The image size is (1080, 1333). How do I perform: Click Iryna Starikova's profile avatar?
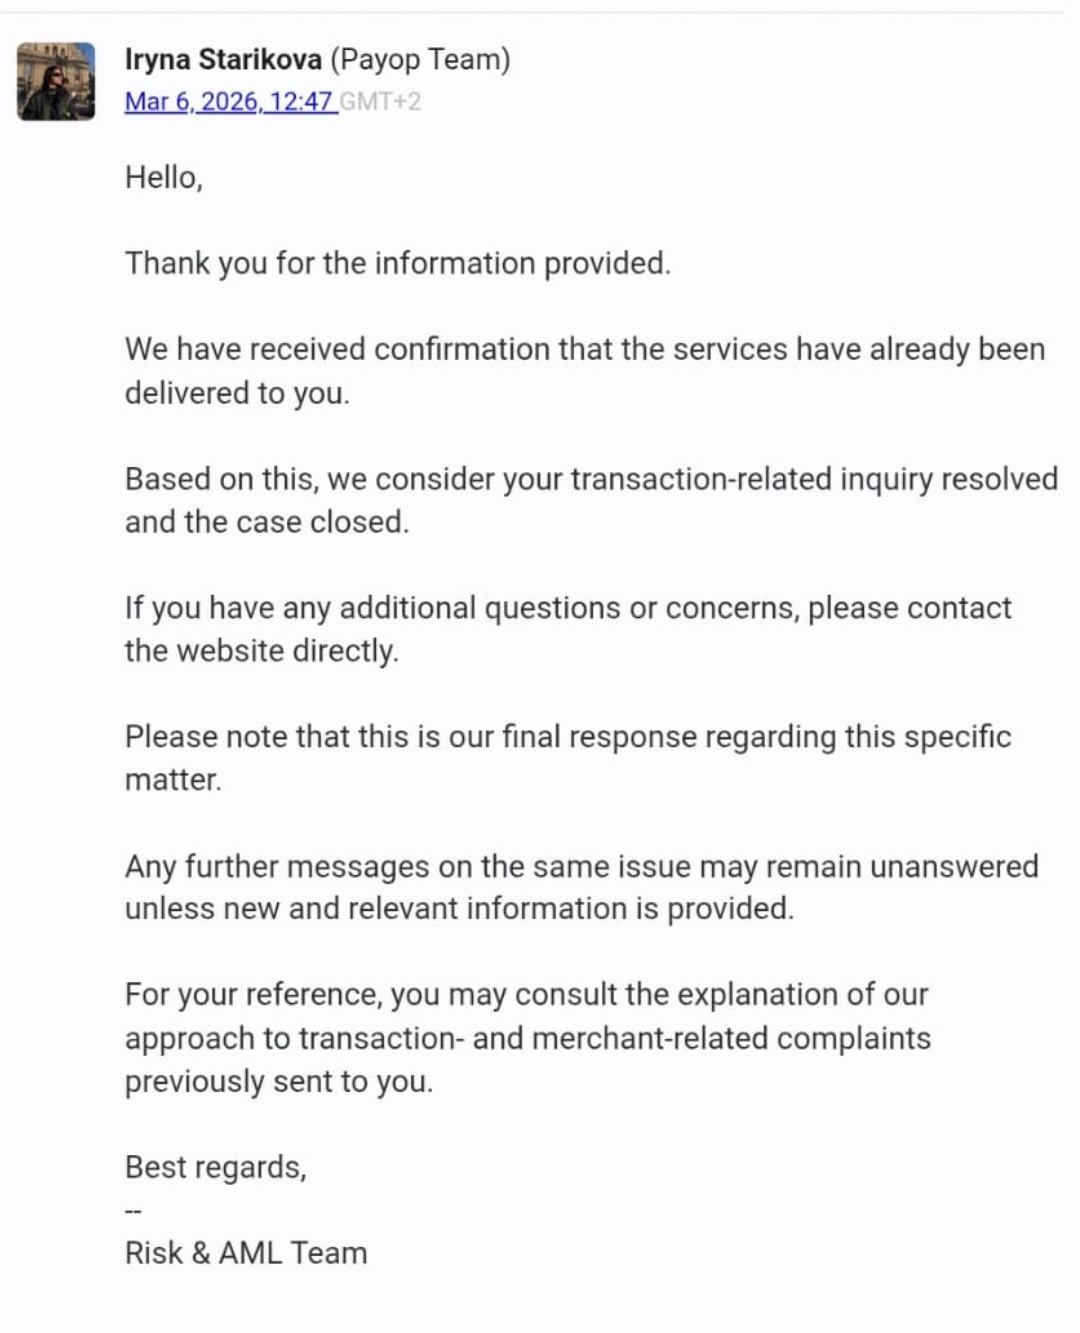56,81
